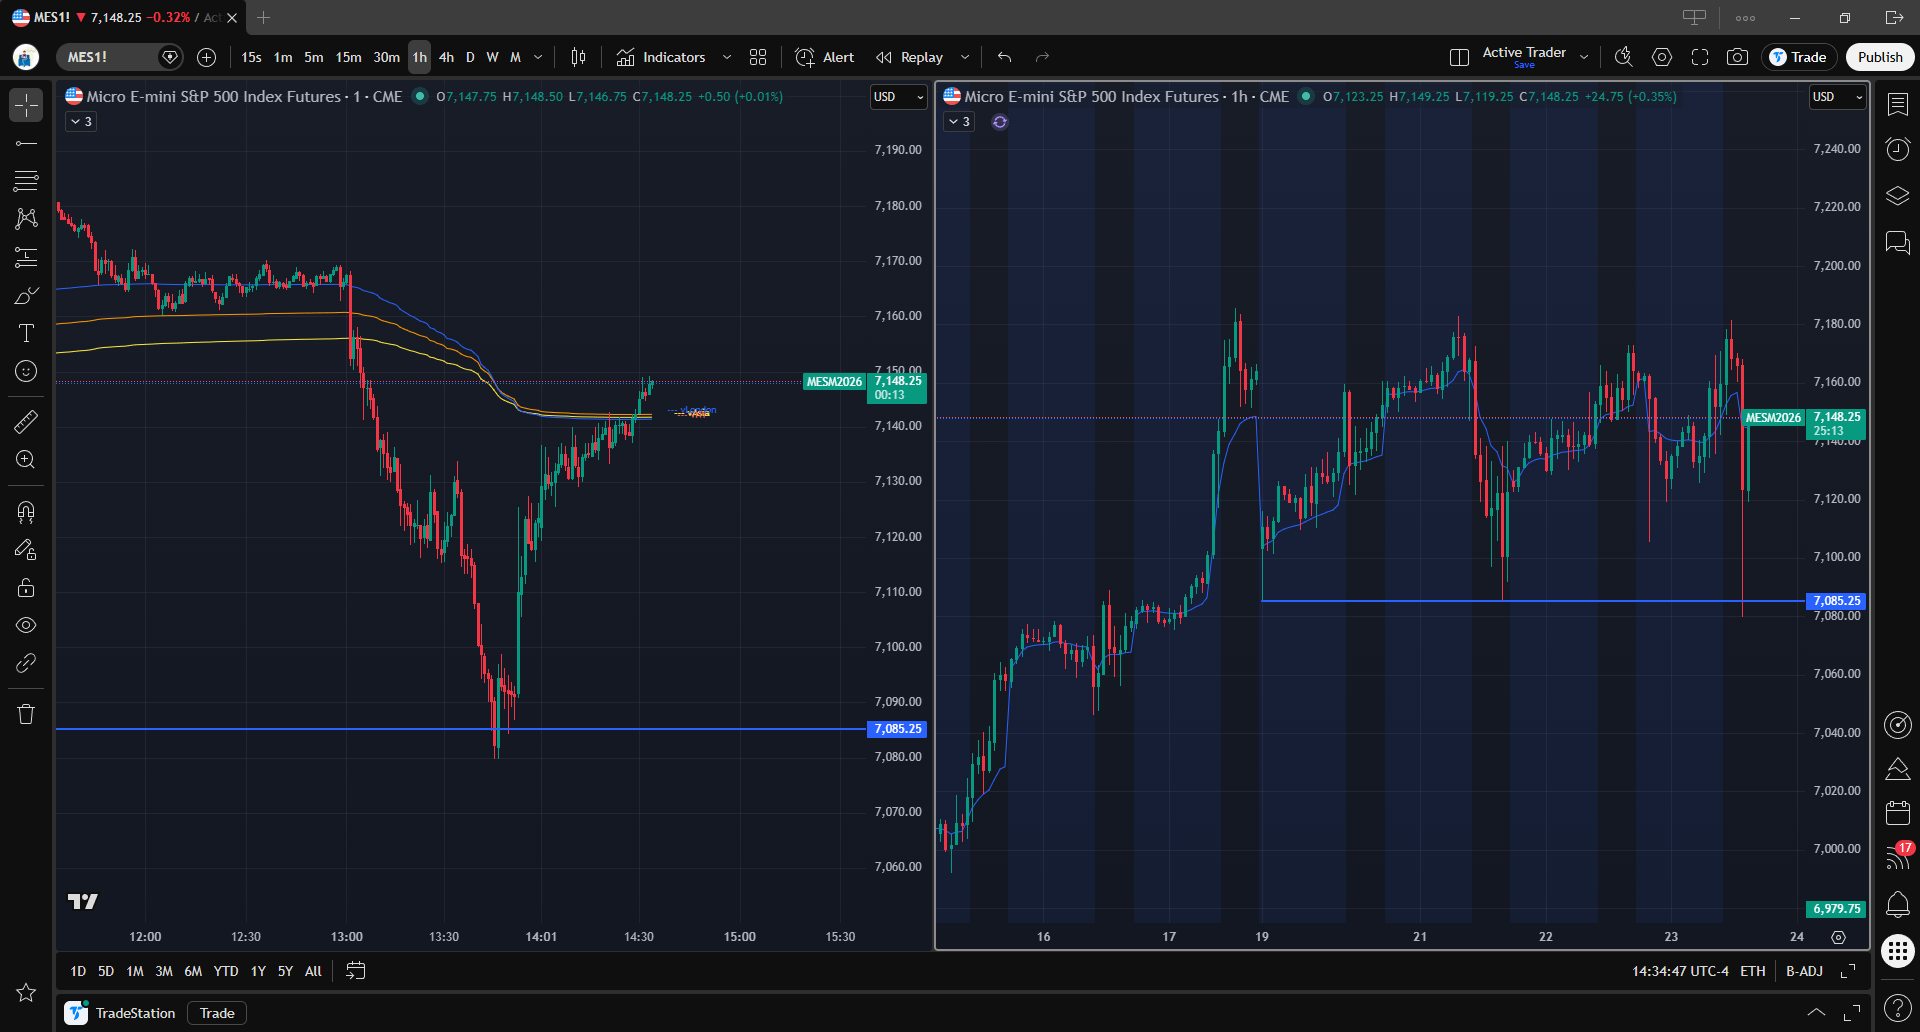Select the Measure ruler tool
This screenshot has width=1920, height=1032.
pyautogui.click(x=26, y=422)
